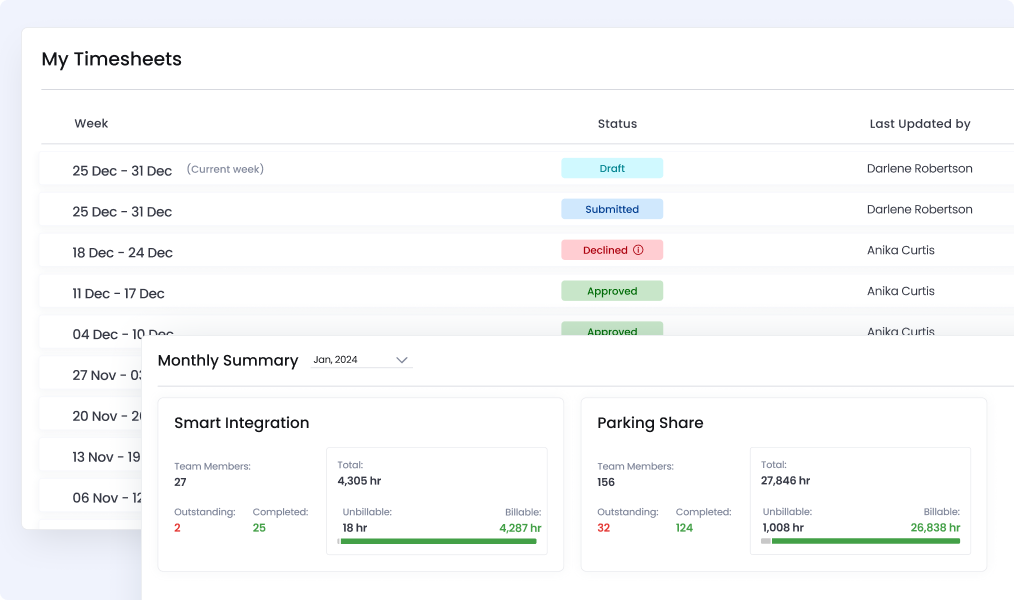The width and height of the screenshot is (1014, 600).
Task: Open the 18 Dec - 24 Dec timesheet
Action: 122,253
